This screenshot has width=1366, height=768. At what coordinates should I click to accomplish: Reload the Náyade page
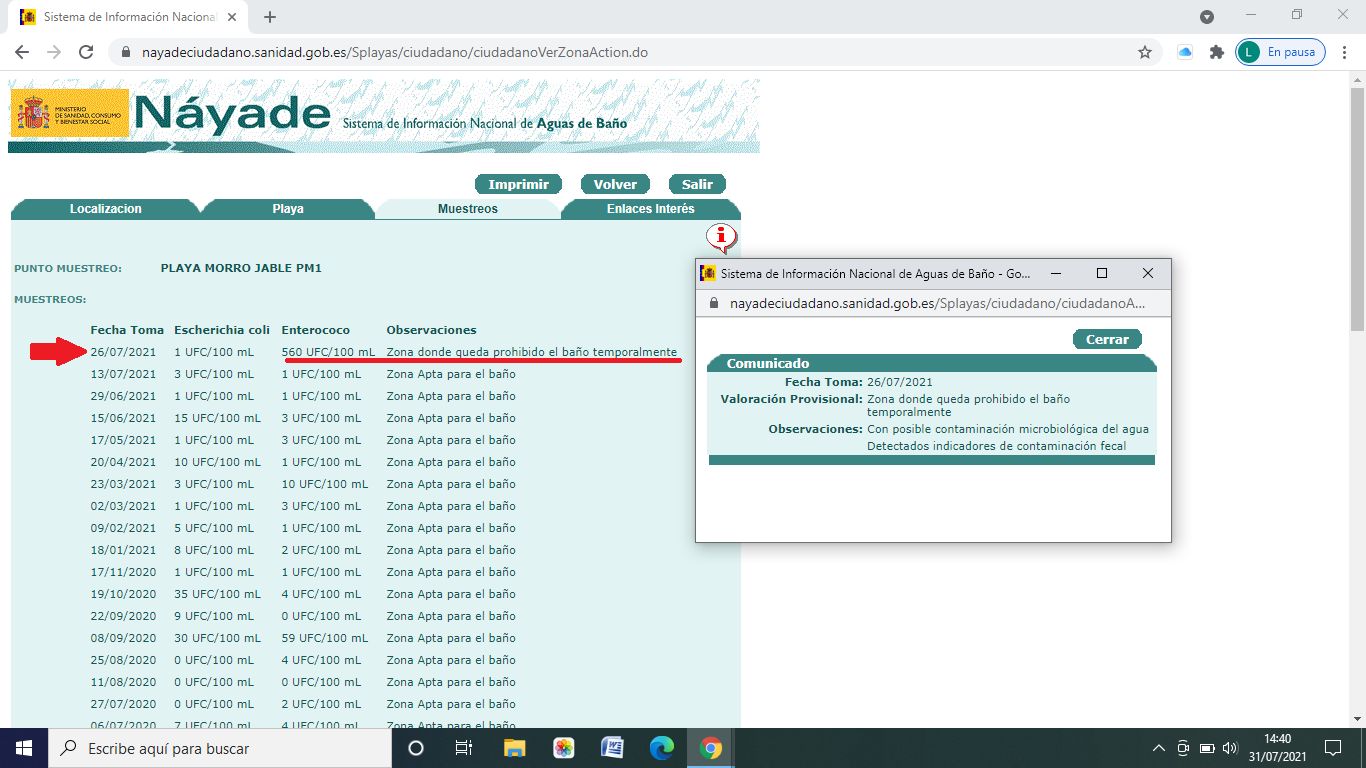(86, 52)
